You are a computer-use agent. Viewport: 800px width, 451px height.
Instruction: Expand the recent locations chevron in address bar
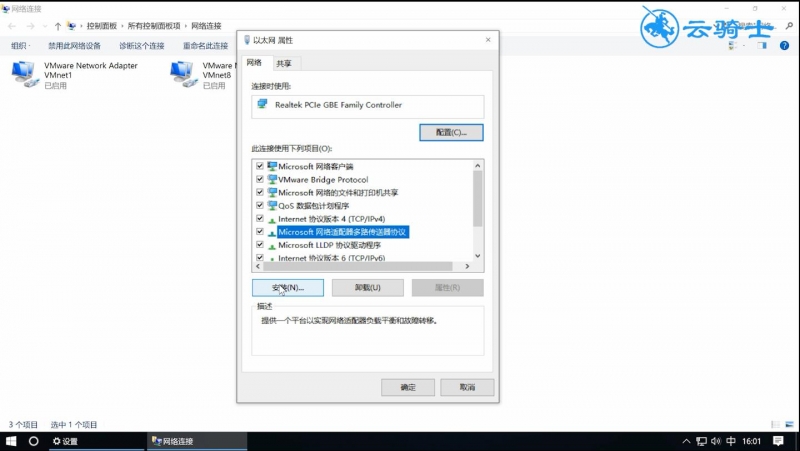45,26
